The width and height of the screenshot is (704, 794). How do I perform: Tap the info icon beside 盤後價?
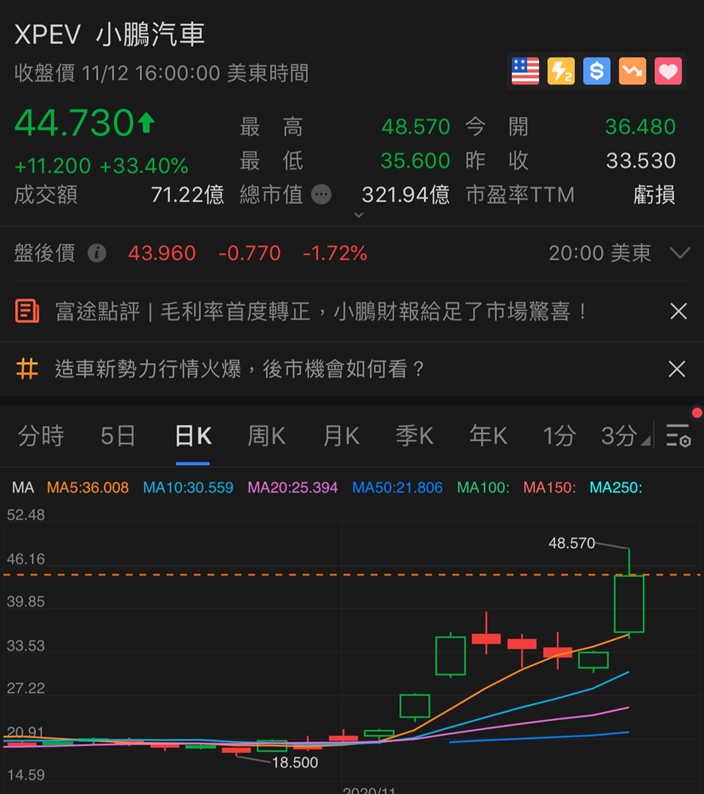[97, 253]
